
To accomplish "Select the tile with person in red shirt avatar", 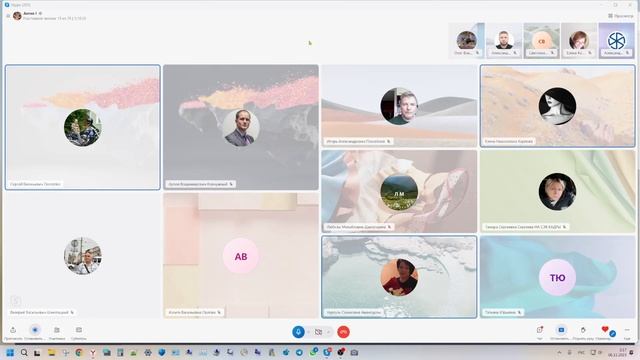I will click(x=399, y=277).
